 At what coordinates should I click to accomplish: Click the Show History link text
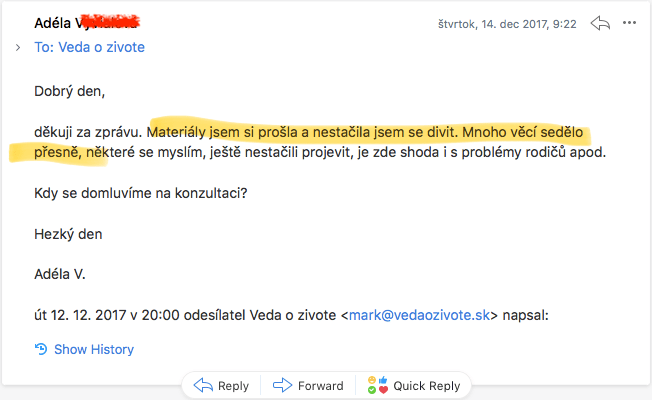(x=94, y=349)
